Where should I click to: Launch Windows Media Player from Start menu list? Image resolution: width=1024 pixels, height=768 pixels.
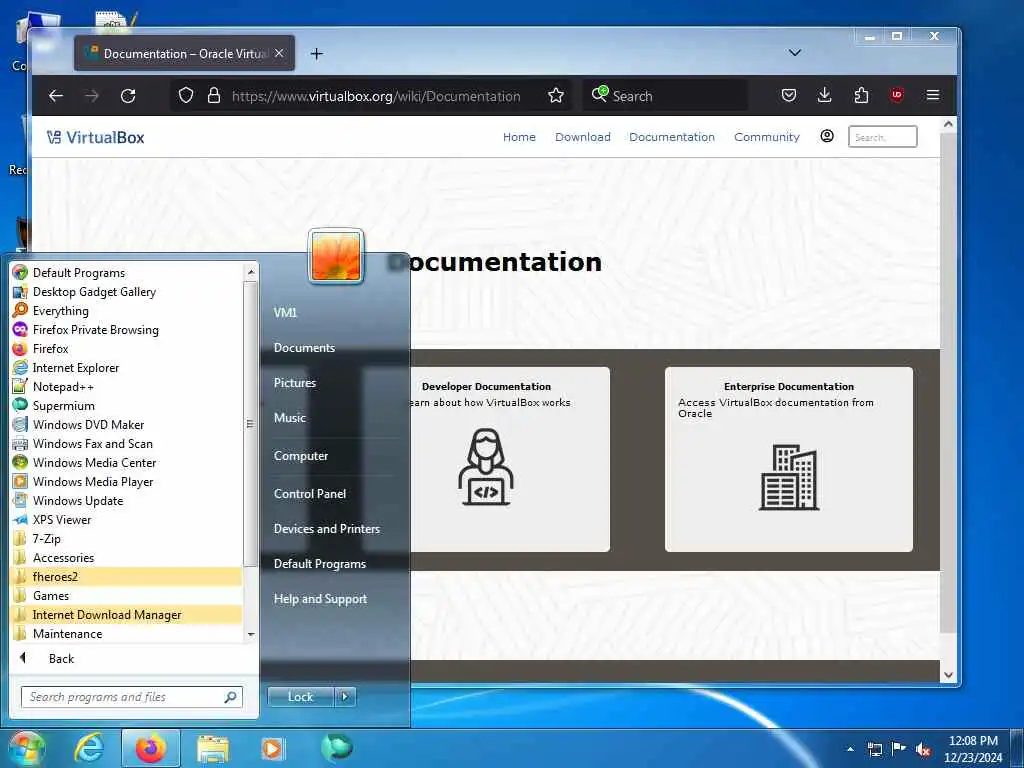127,481
